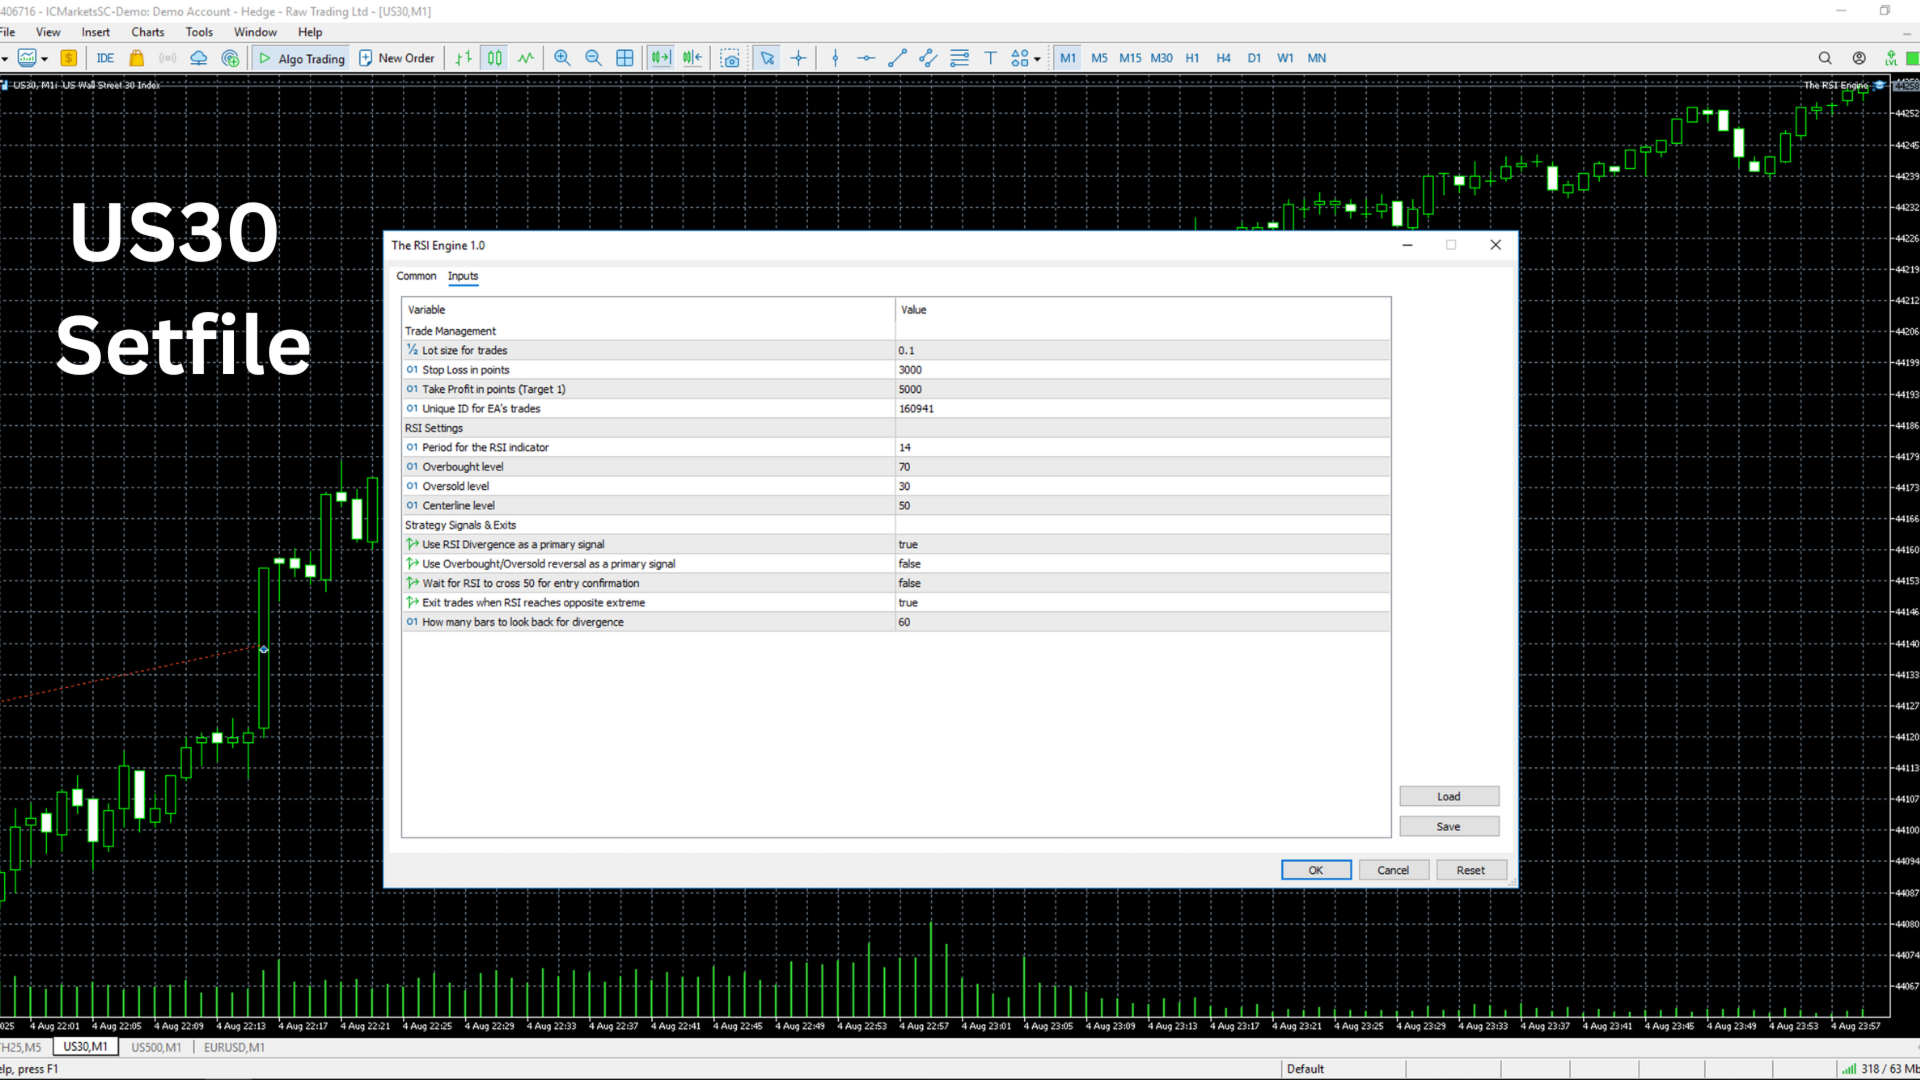Insert a text label
The image size is (1920, 1080).
click(x=990, y=58)
